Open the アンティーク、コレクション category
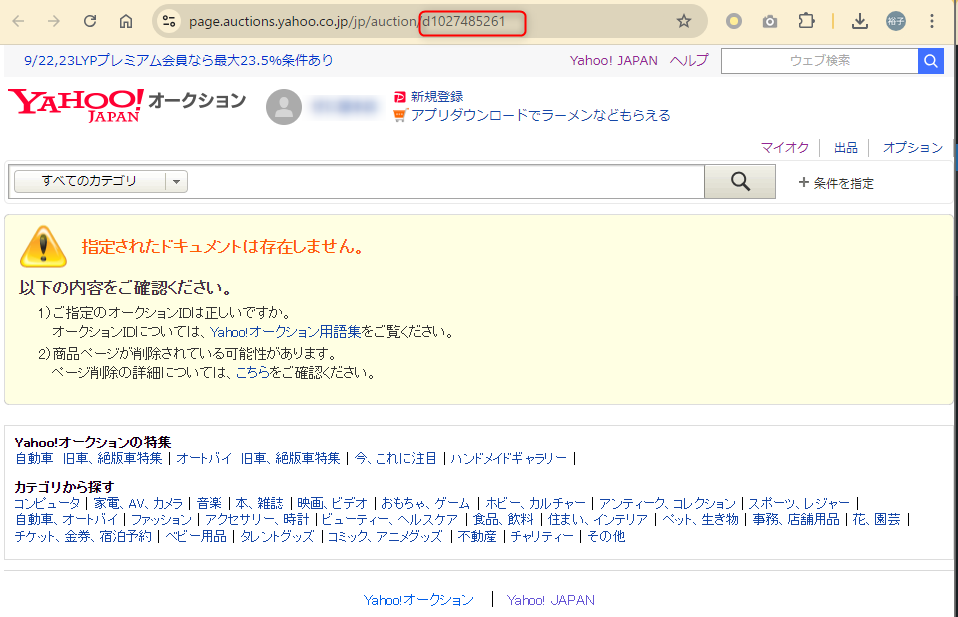 tap(667, 503)
